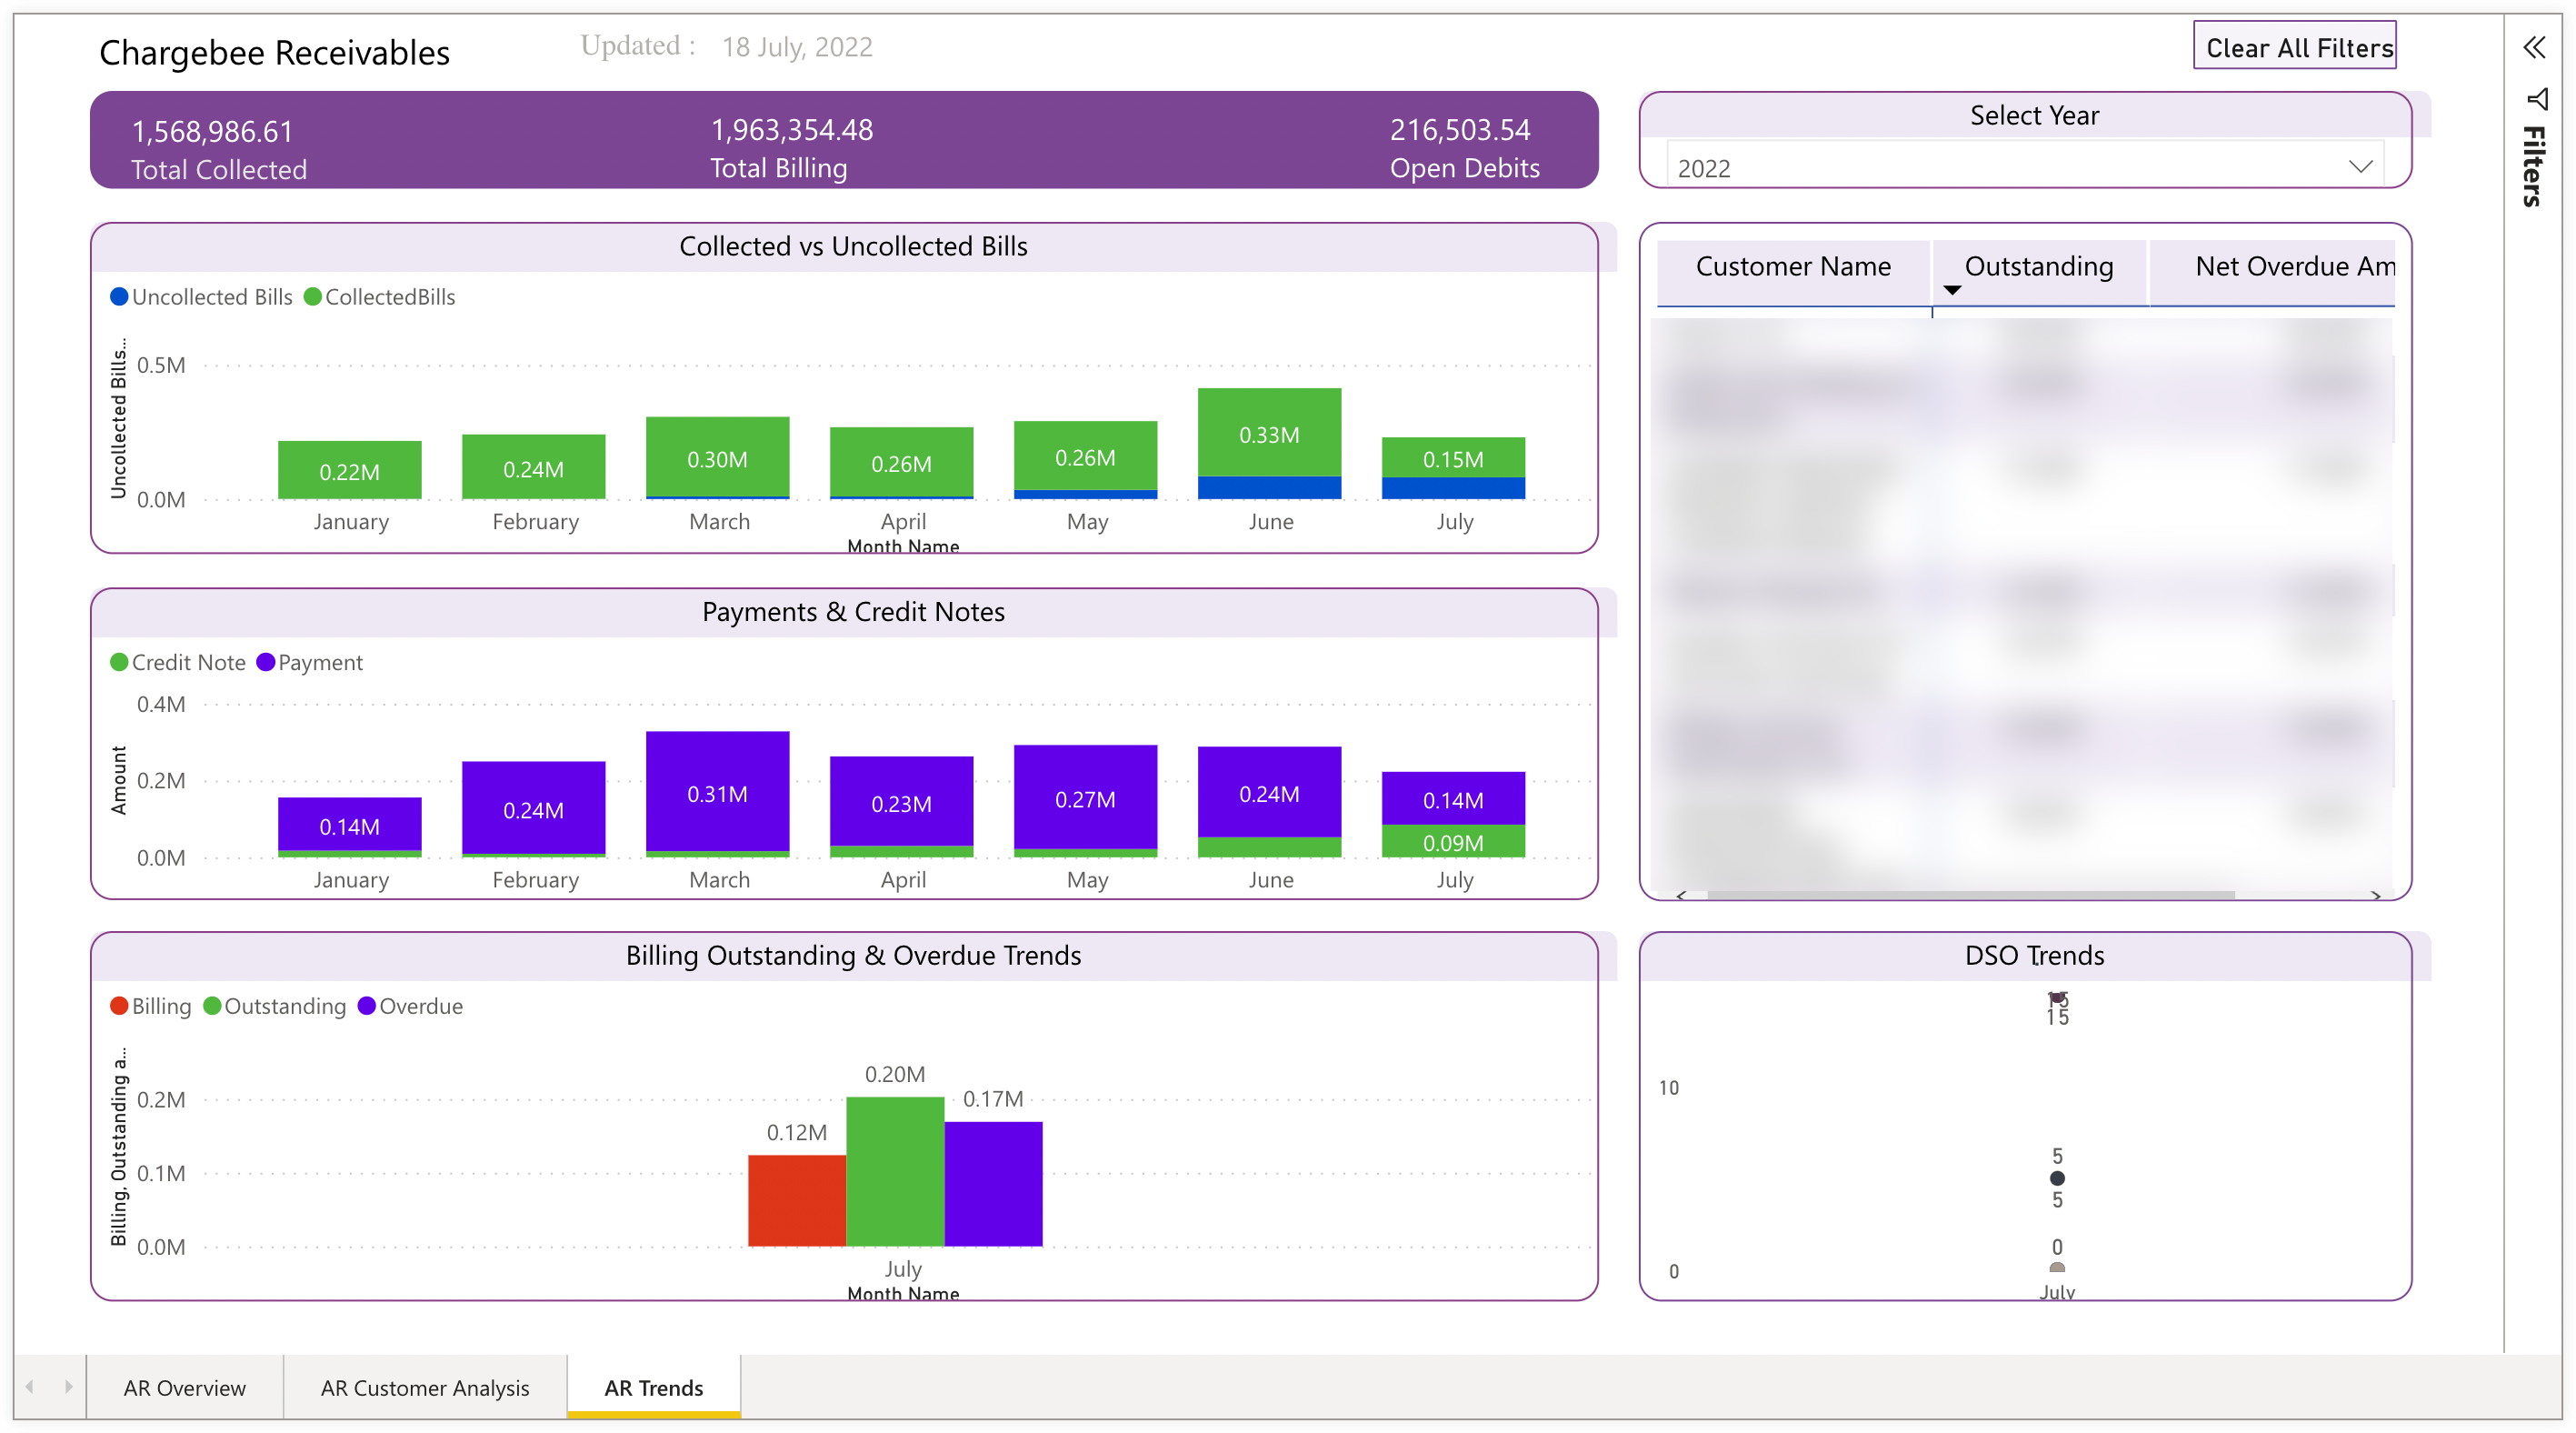Expand the collapsed Filters pane chevron
This screenshot has width=2576, height=1433.
(2533, 47)
